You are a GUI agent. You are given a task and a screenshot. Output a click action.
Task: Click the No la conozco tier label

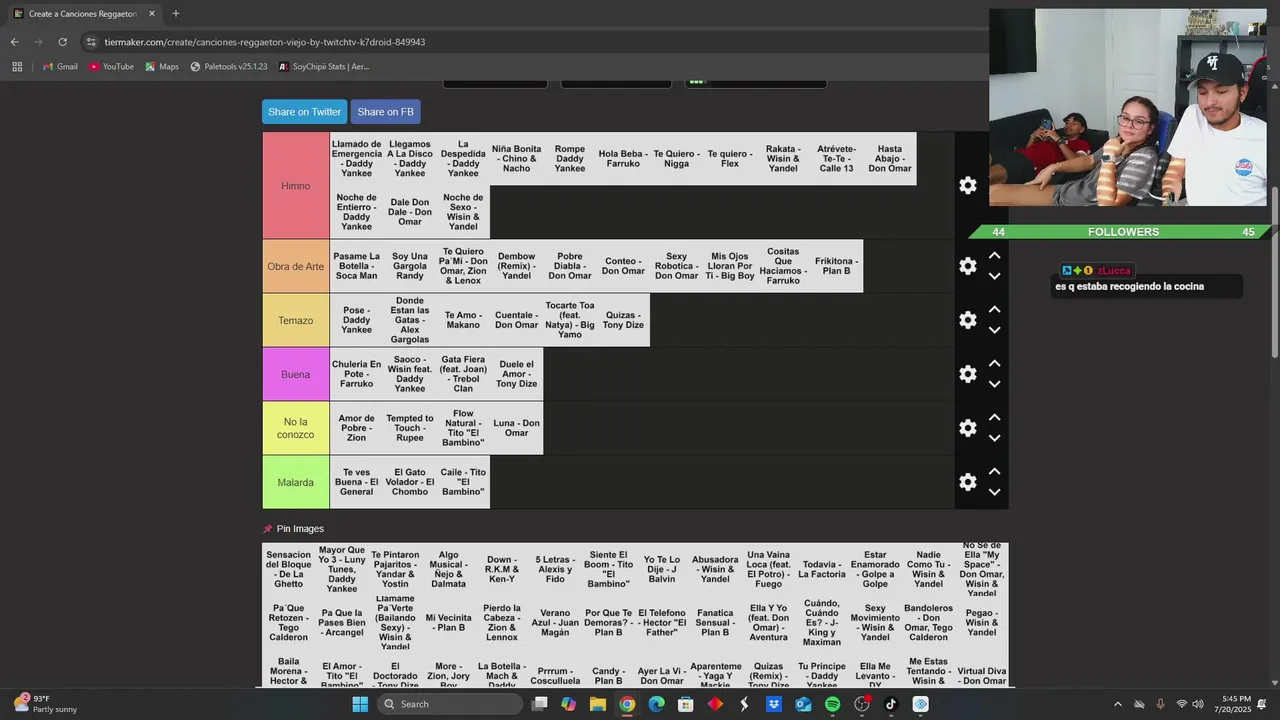coord(295,429)
